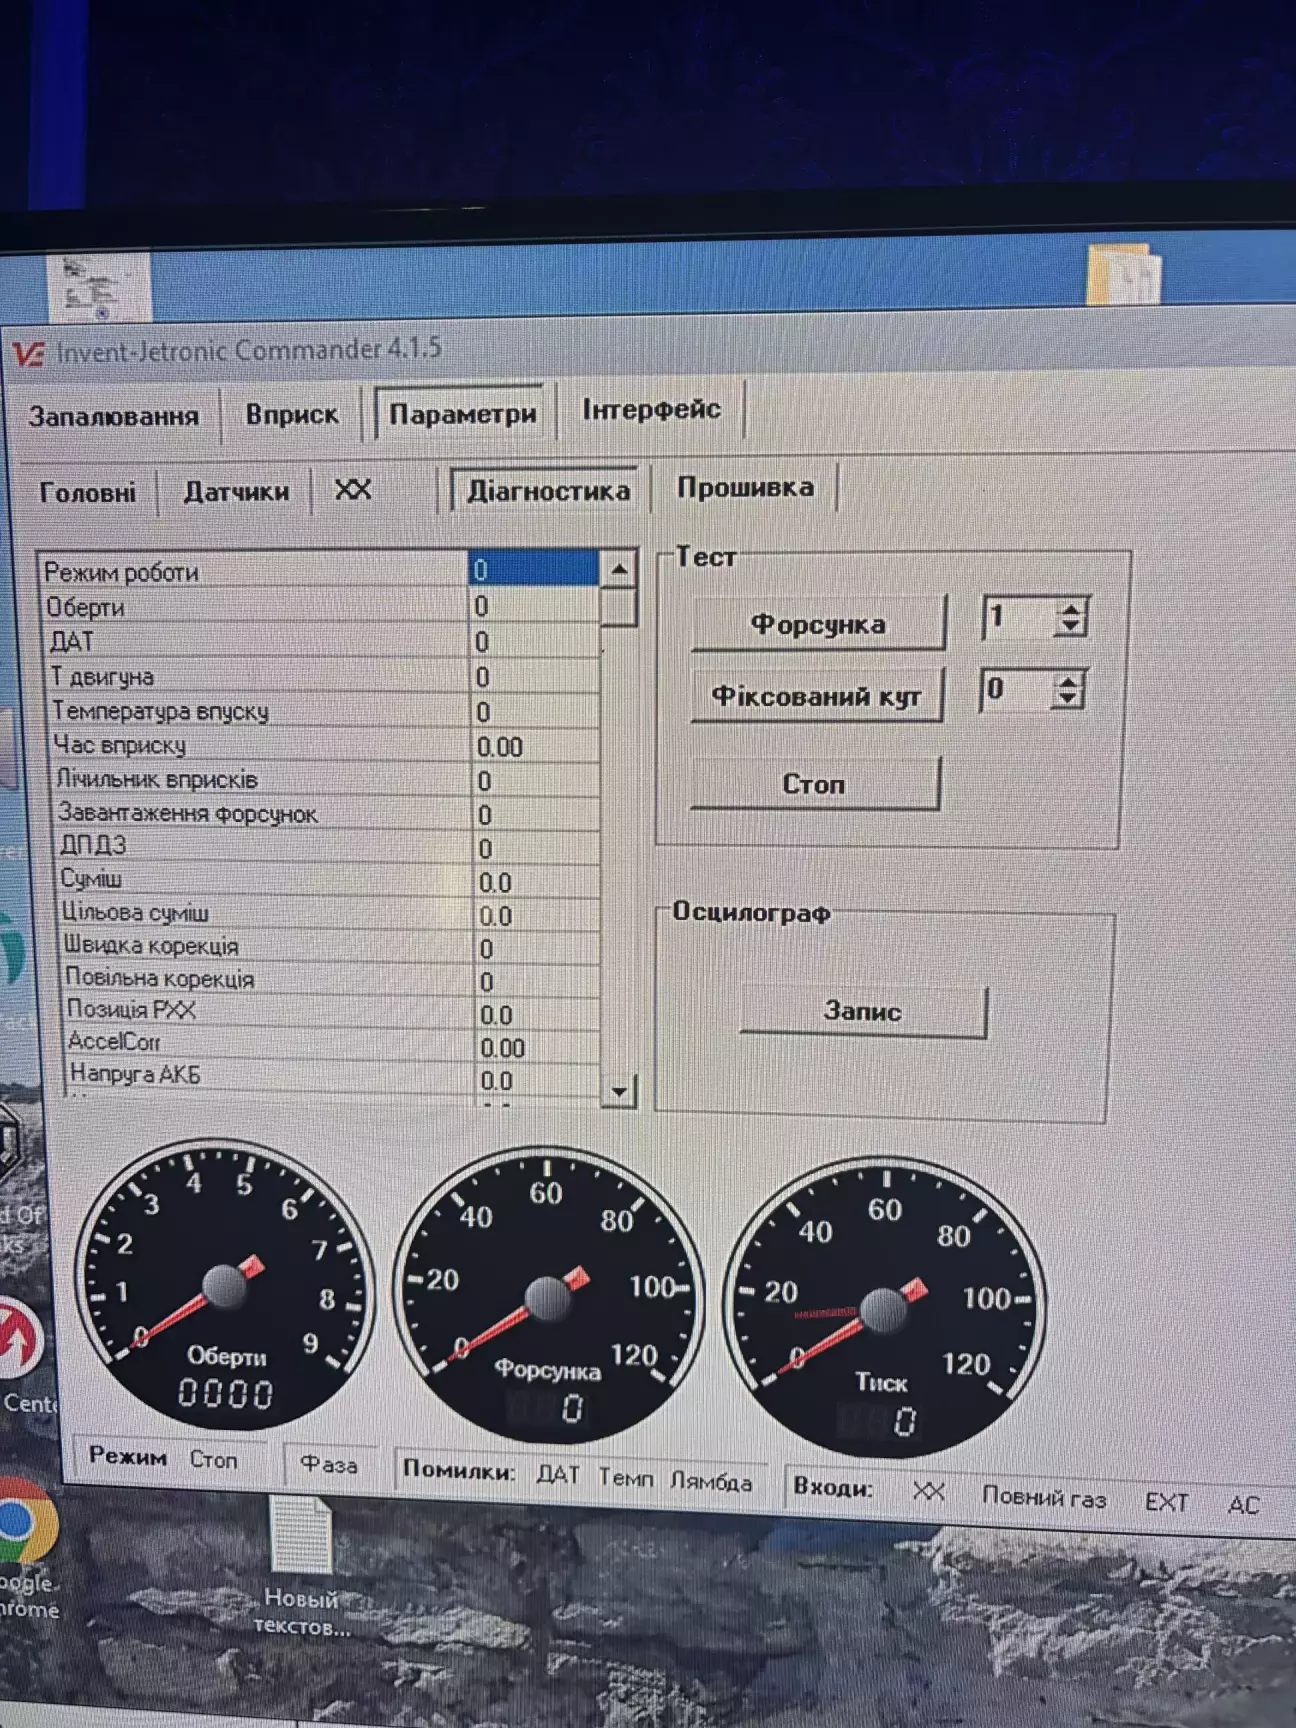Select the Режим роботи value cell

[533, 570]
